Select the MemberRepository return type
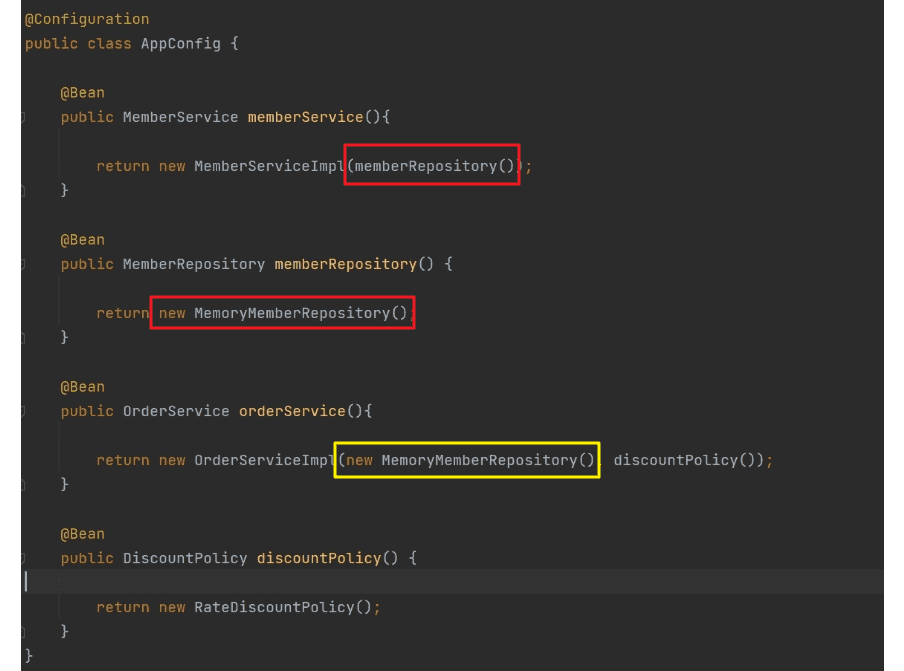 (194, 264)
